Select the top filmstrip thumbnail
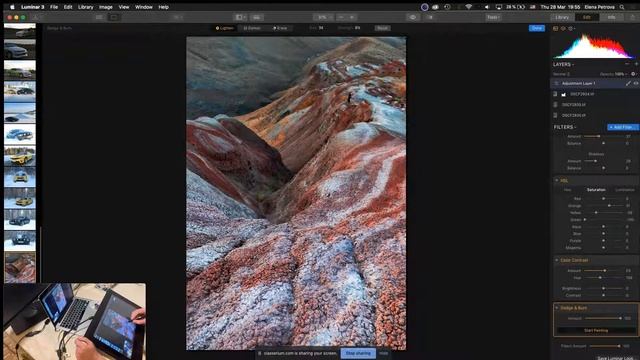This screenshot has height=360, width=640. pyautogui.click(x=20, y=31)
